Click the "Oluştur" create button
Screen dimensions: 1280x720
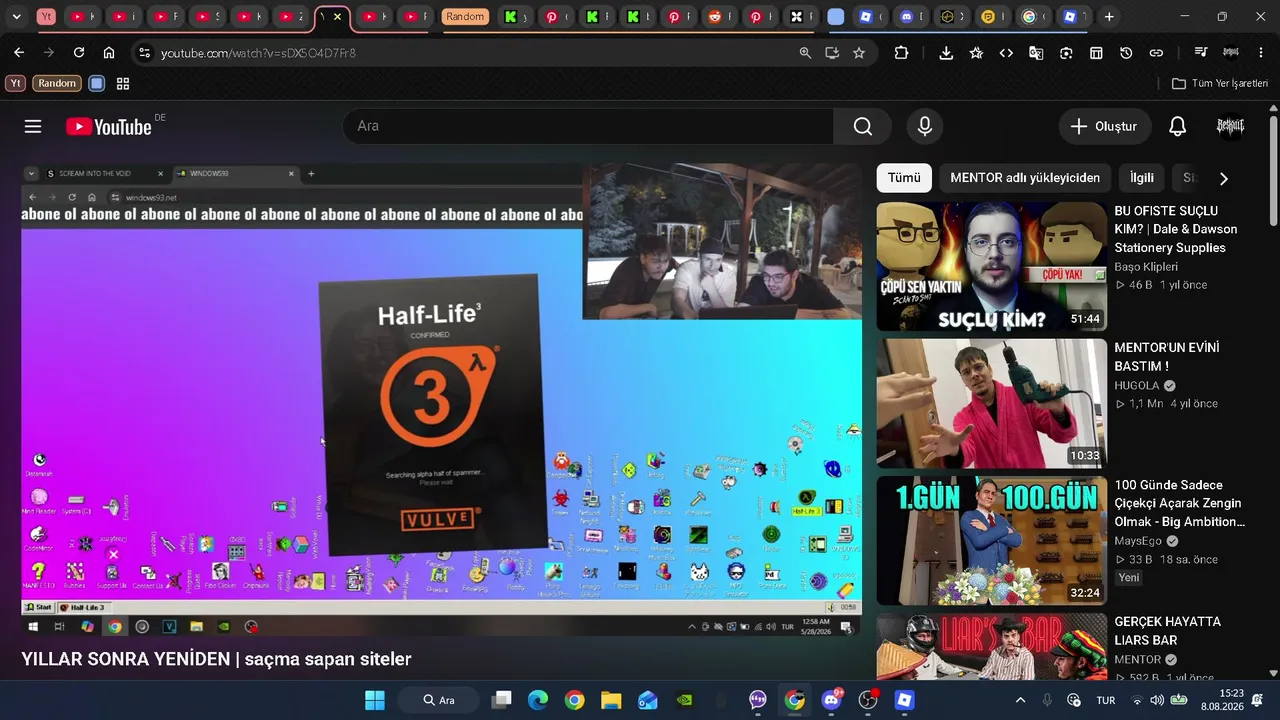click(x=1104, y=126)
